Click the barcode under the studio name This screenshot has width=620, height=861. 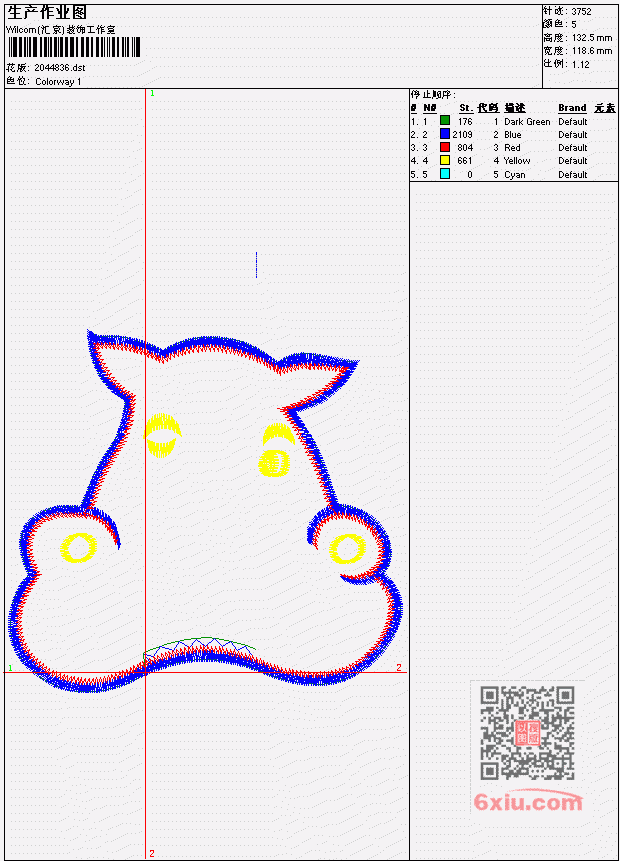(x=74, y=47)
